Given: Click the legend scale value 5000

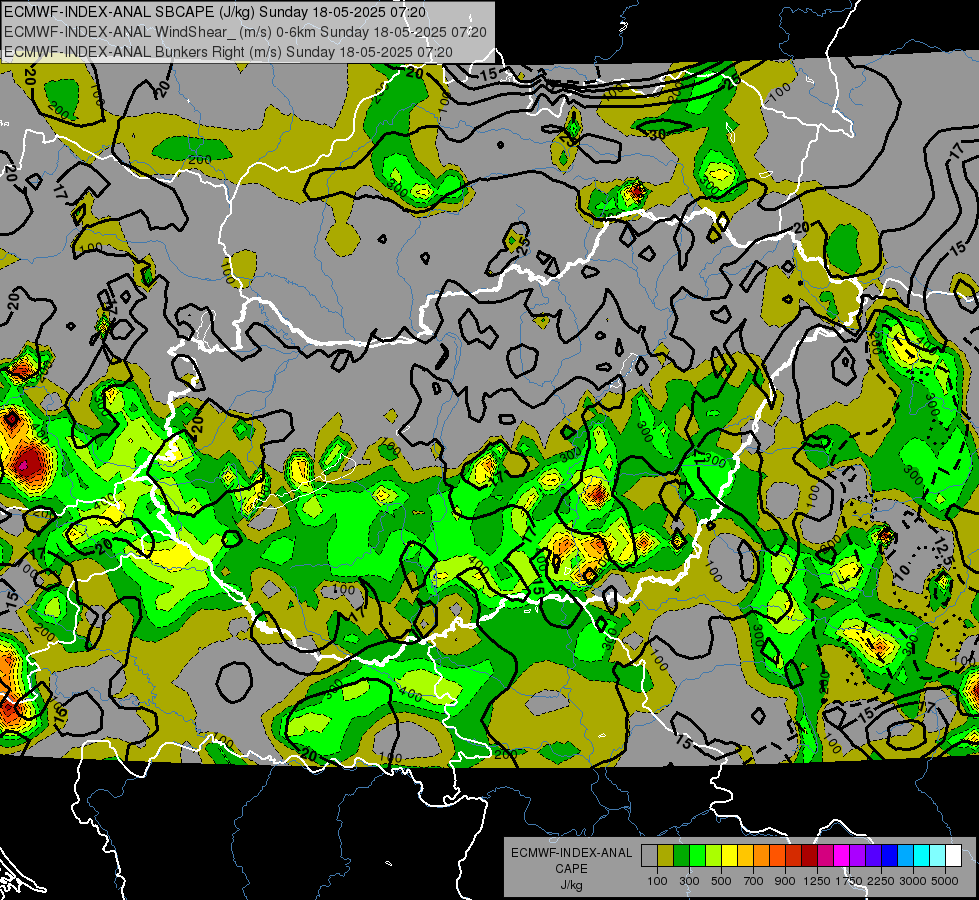Looking at the screenshot, I should tap(945, 881).
